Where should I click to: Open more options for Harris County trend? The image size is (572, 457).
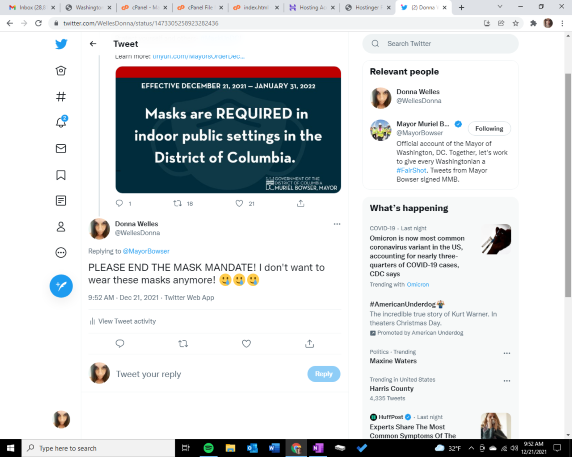click(x=507, y=381)
